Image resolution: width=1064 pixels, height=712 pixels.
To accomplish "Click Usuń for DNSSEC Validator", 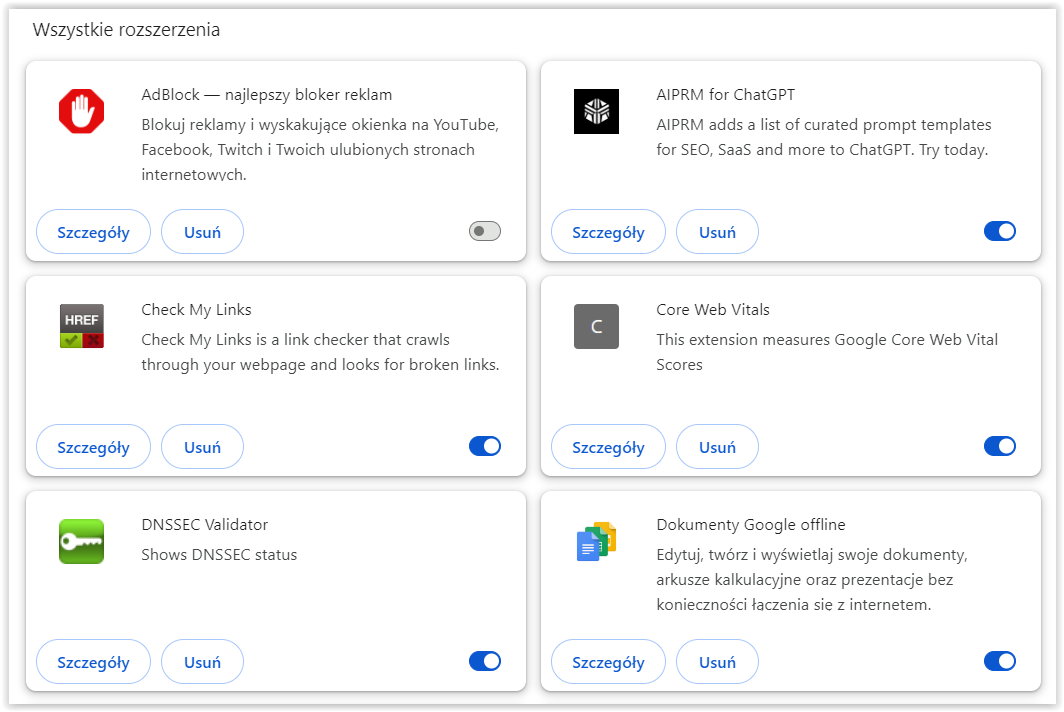I will click(x=202, y=662).
